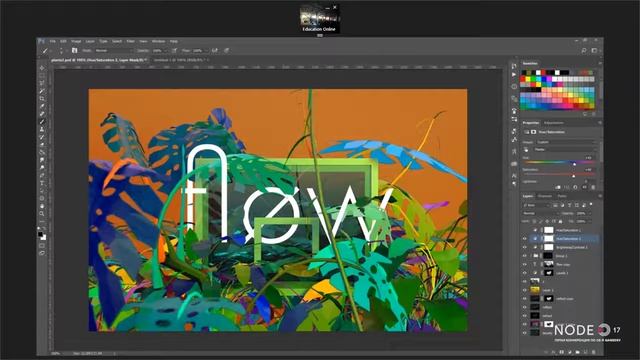Enable airbrush mode in options bar
Viewport: 640px width, 360px height.
point(215,51)
